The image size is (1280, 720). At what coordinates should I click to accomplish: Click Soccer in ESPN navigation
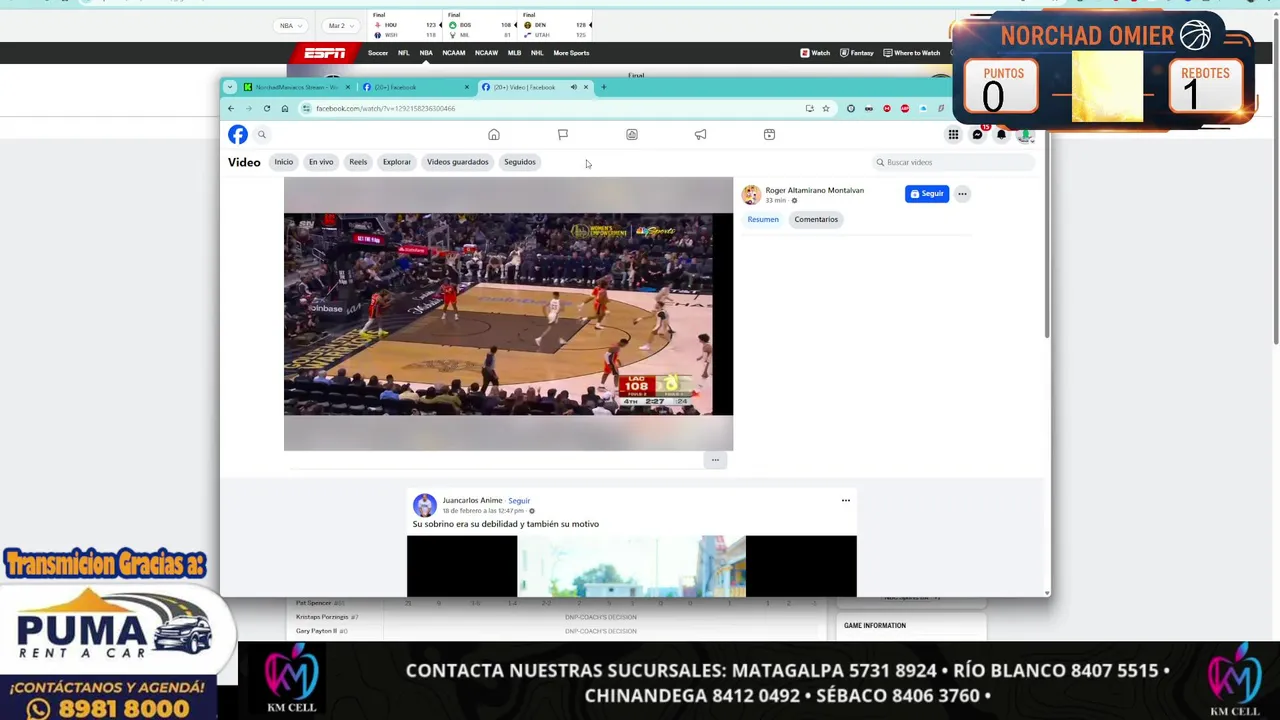pyautogui.click(x=378, y=53)
